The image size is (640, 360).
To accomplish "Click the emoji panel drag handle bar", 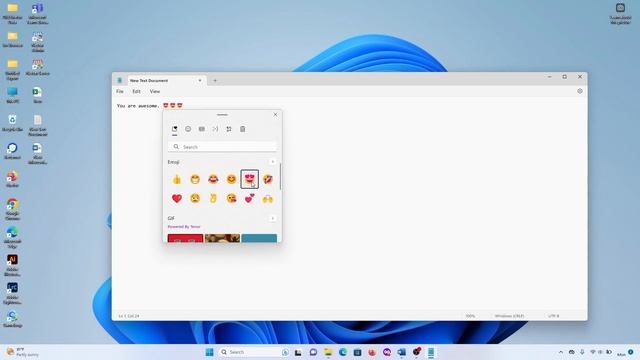I will (x=222, y=115).
